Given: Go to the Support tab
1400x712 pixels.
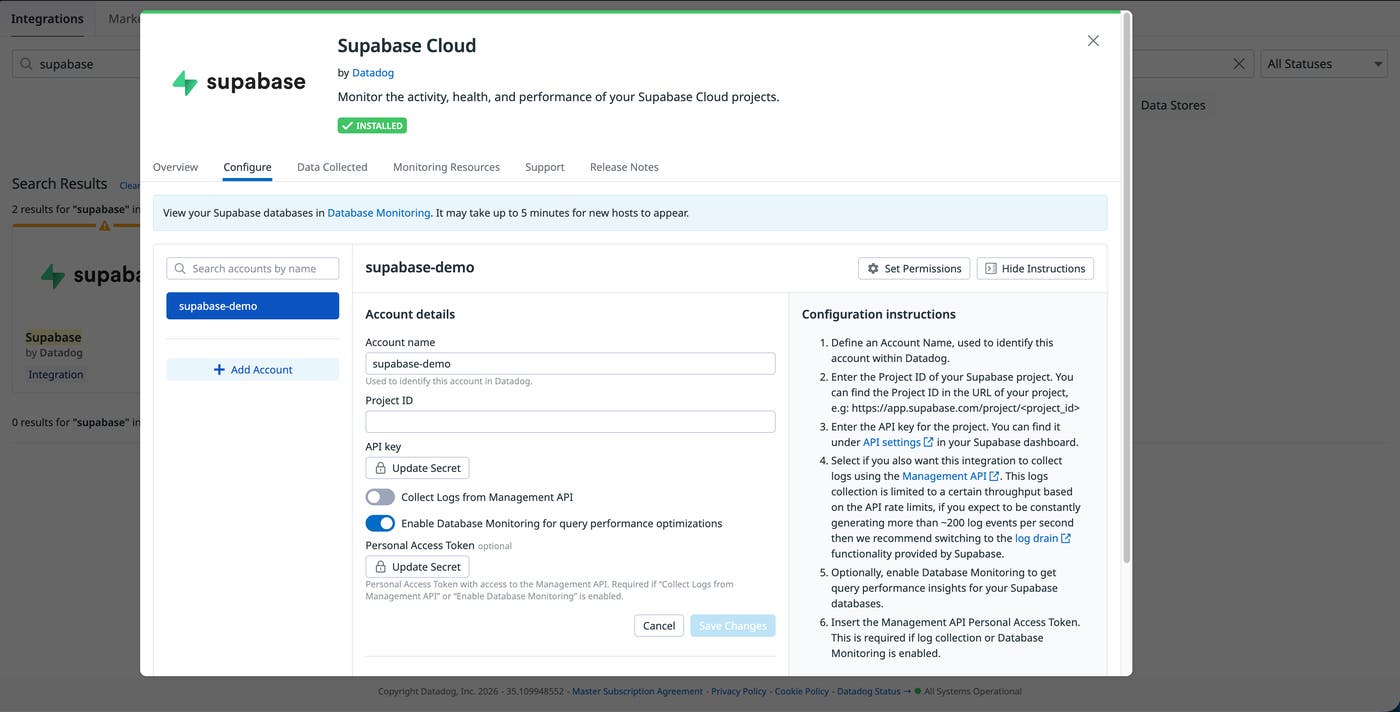Looking at the screenshot, I should 545,167.
